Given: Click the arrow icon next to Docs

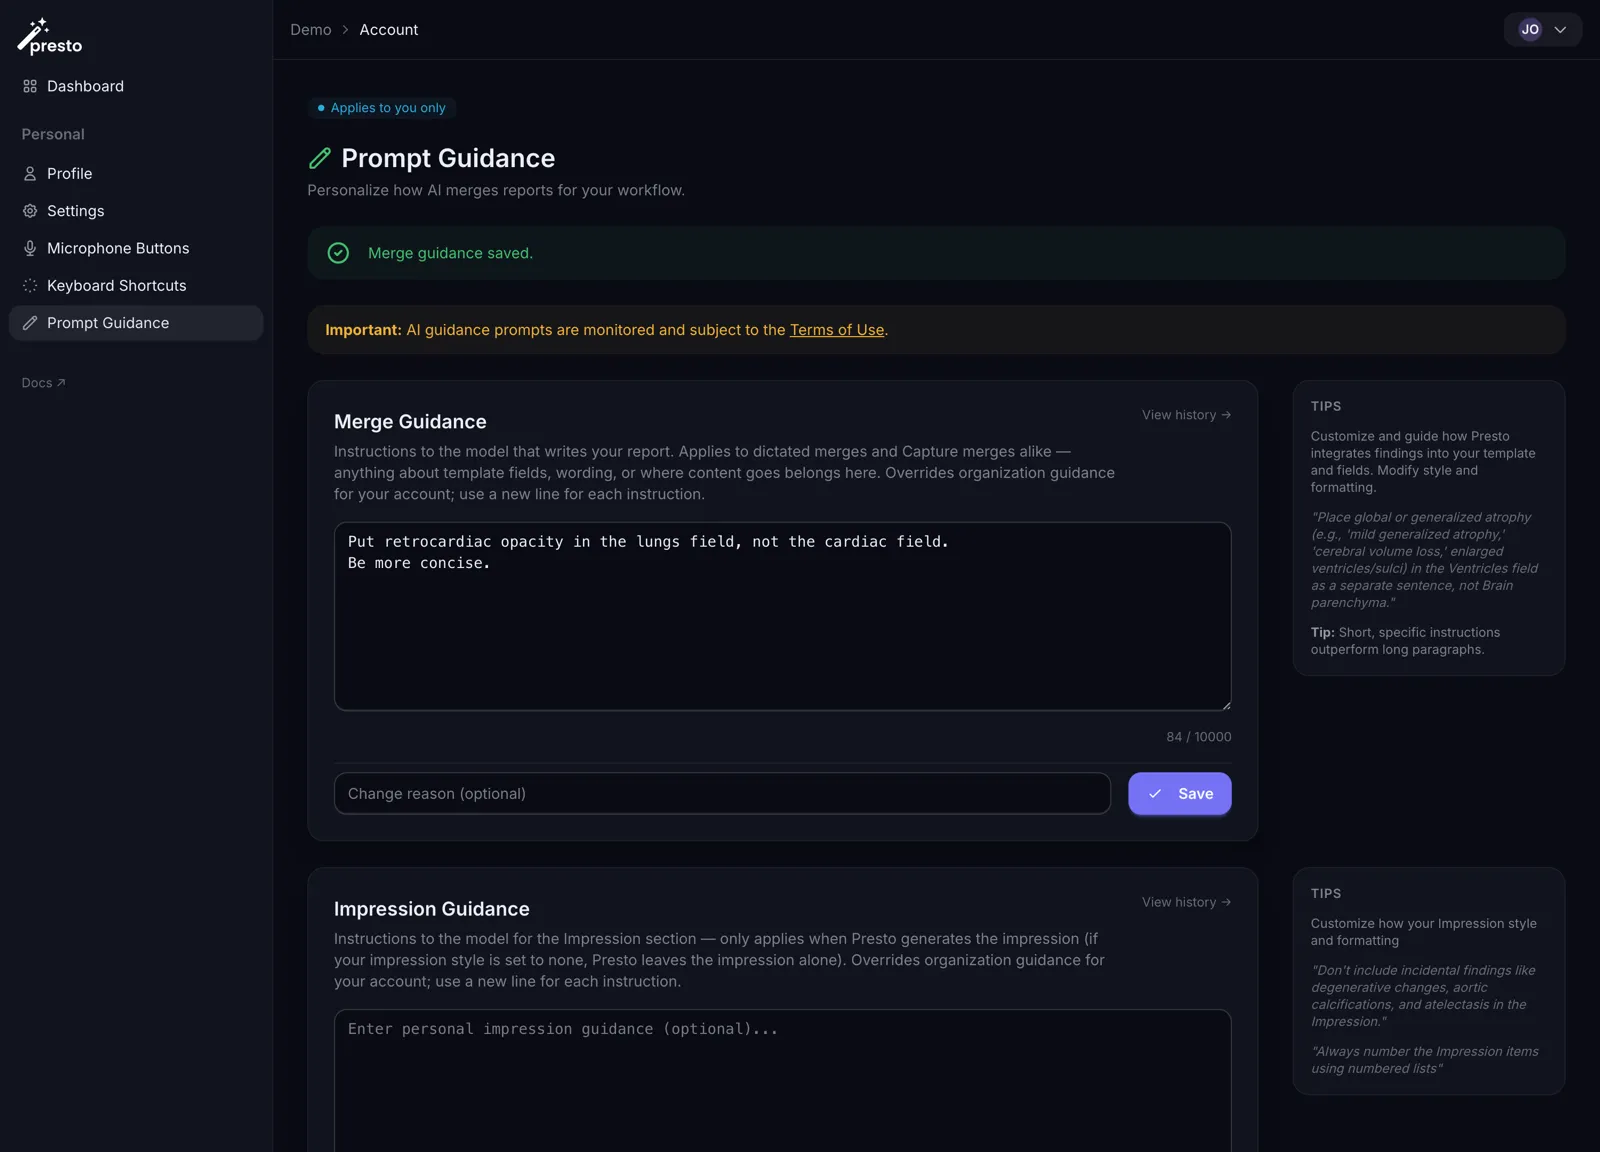Looking at the screenshot, I should pyautogui.click(x=61, y=383).
